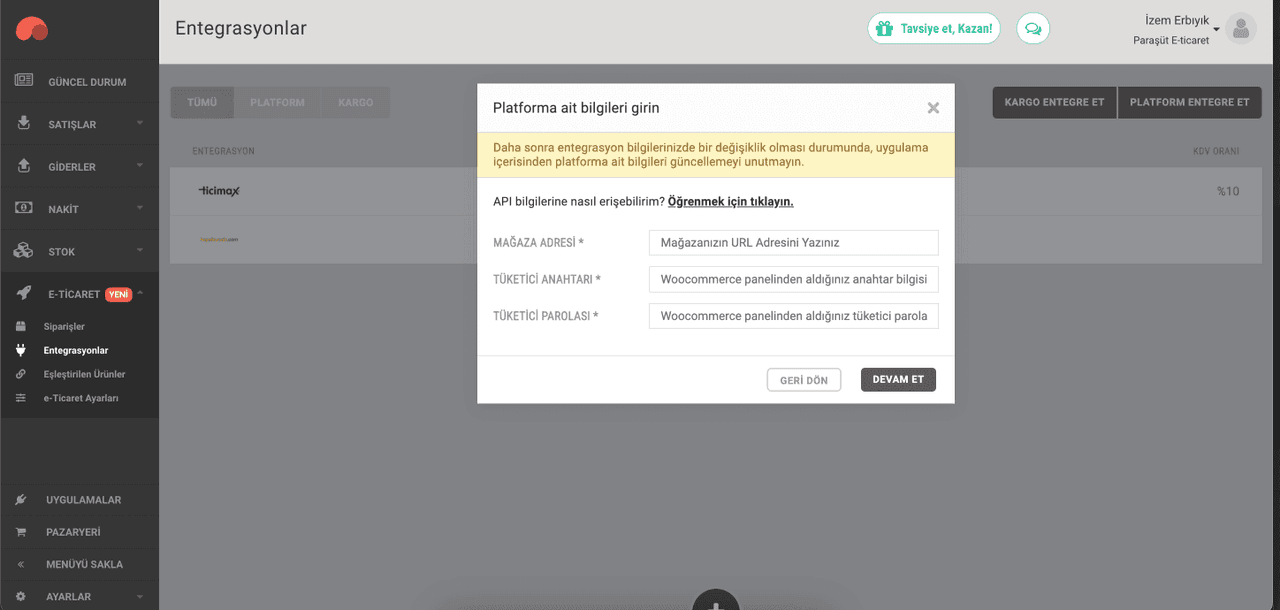Open Eşleştirilen Ürünler submenu item
This screenshot has height=610, width=1280.
tap(84, 374)
